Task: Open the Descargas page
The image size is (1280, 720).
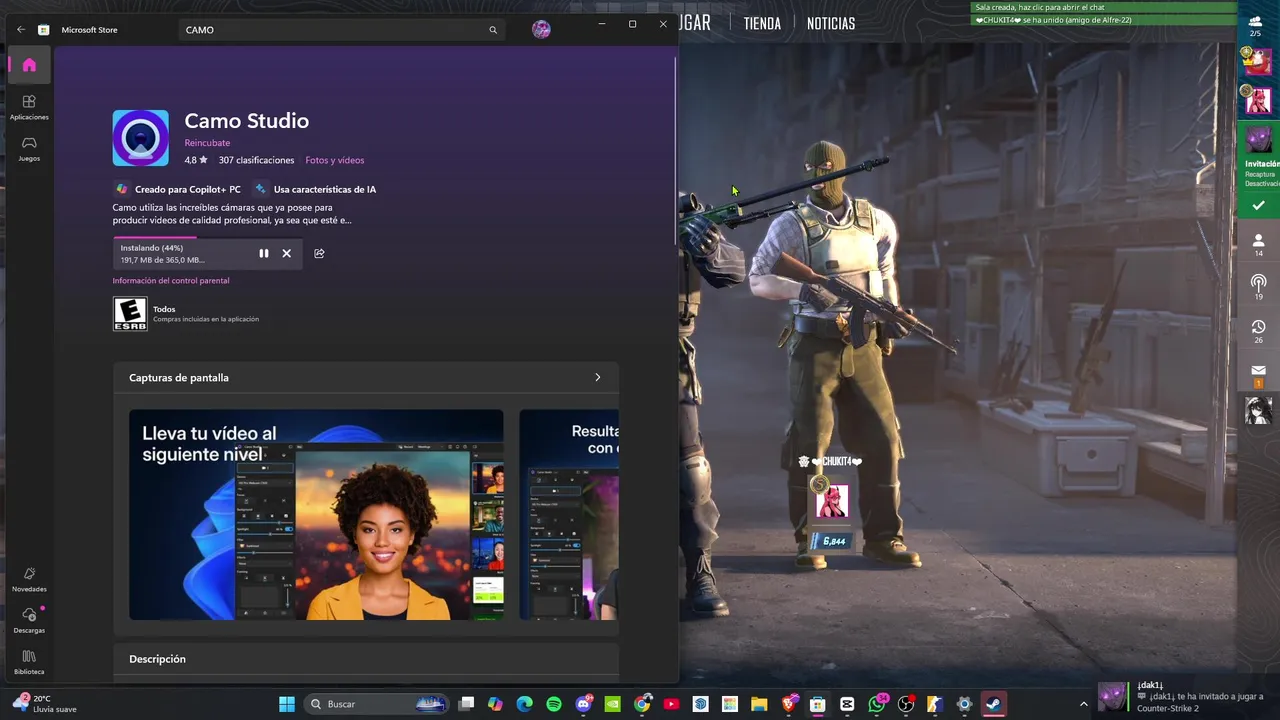Action: click(29, 620)
